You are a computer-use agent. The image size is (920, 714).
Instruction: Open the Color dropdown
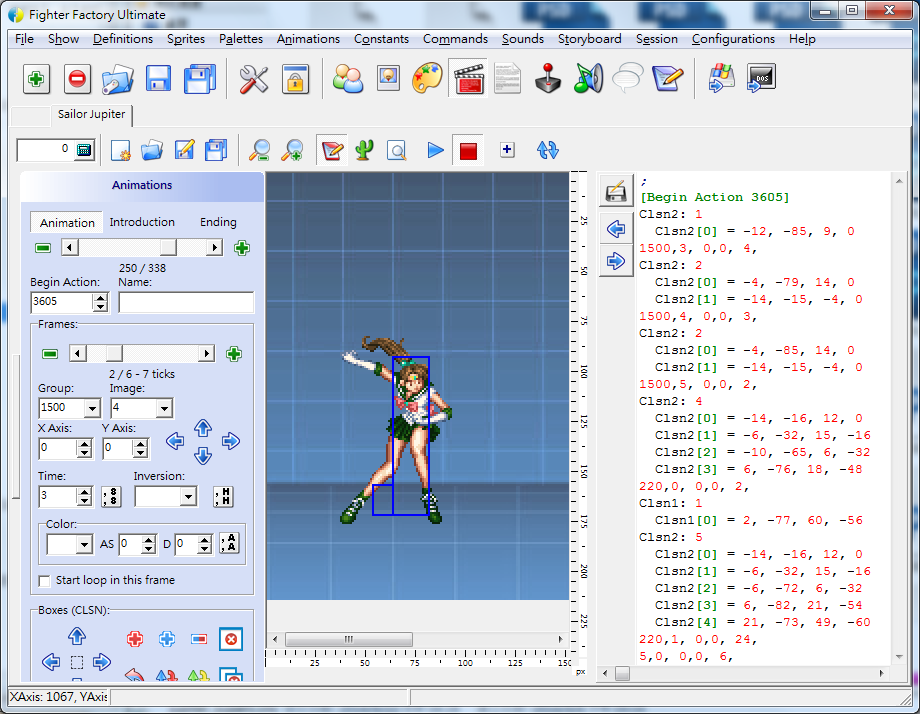[84, 544]
